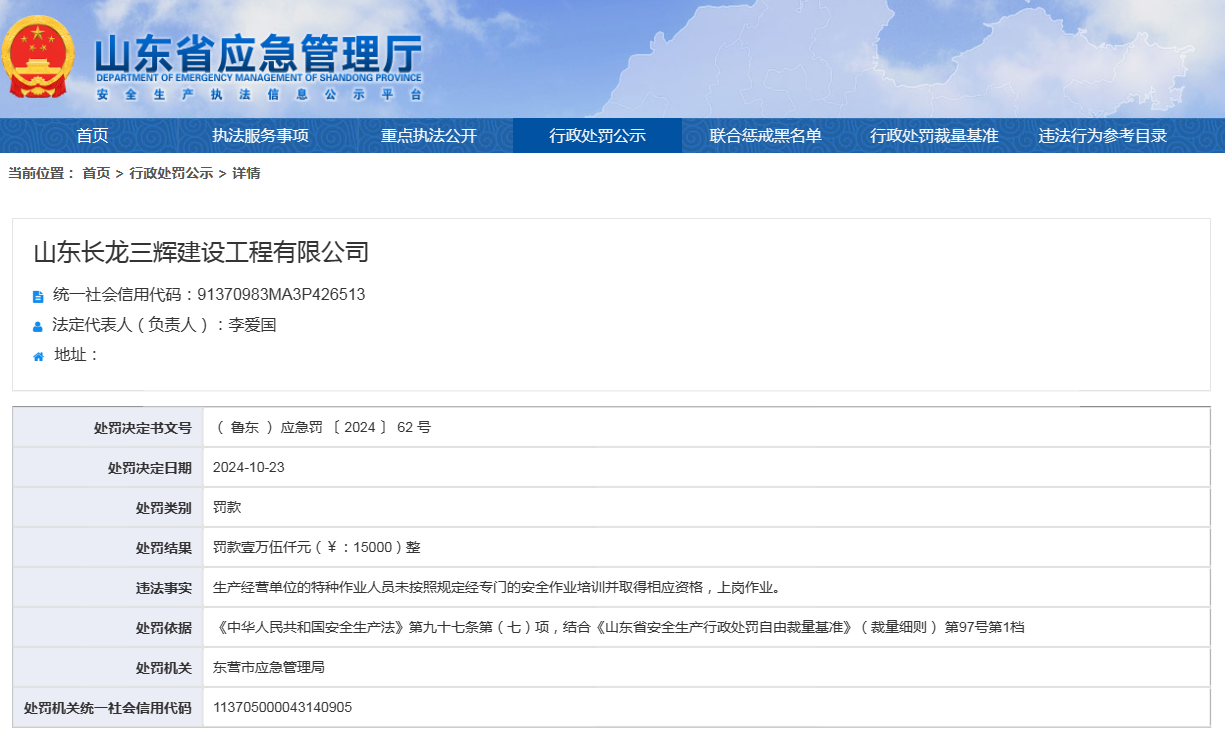Click the 处罚决定日期 label cell
The height and width of the screenshot is (730, 1225).
[108, 467]
